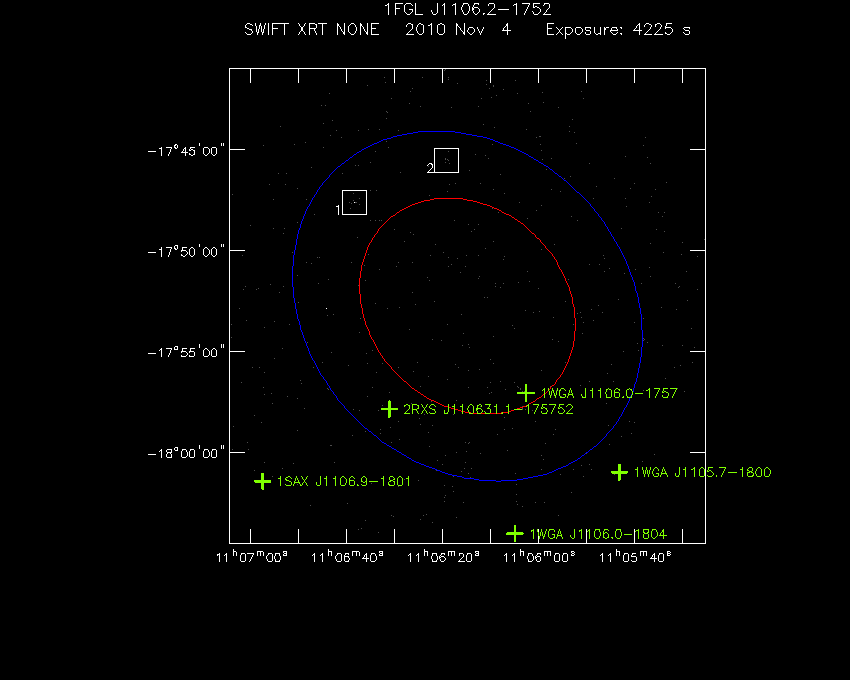Click the Exposure: 4225 s text

pyautogui.click(x=618, y=30)
